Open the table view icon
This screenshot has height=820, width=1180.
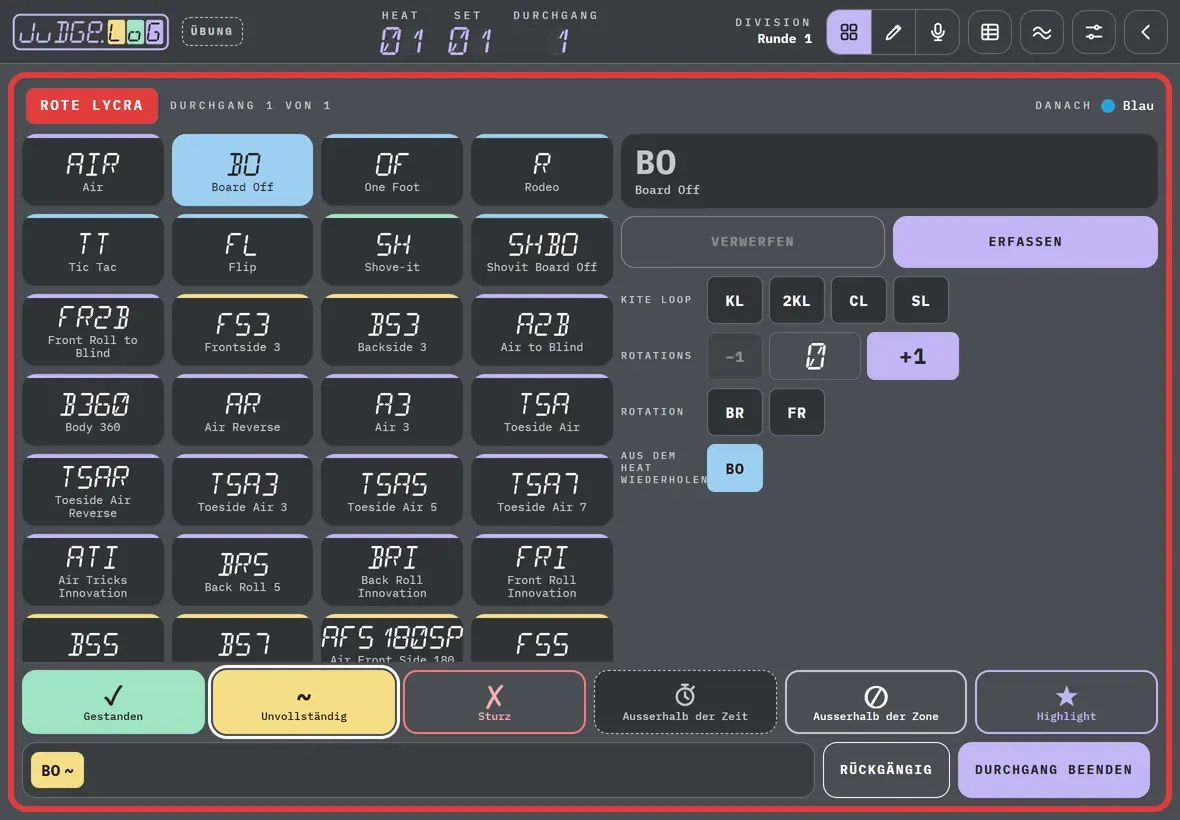[x=990, y=32]
